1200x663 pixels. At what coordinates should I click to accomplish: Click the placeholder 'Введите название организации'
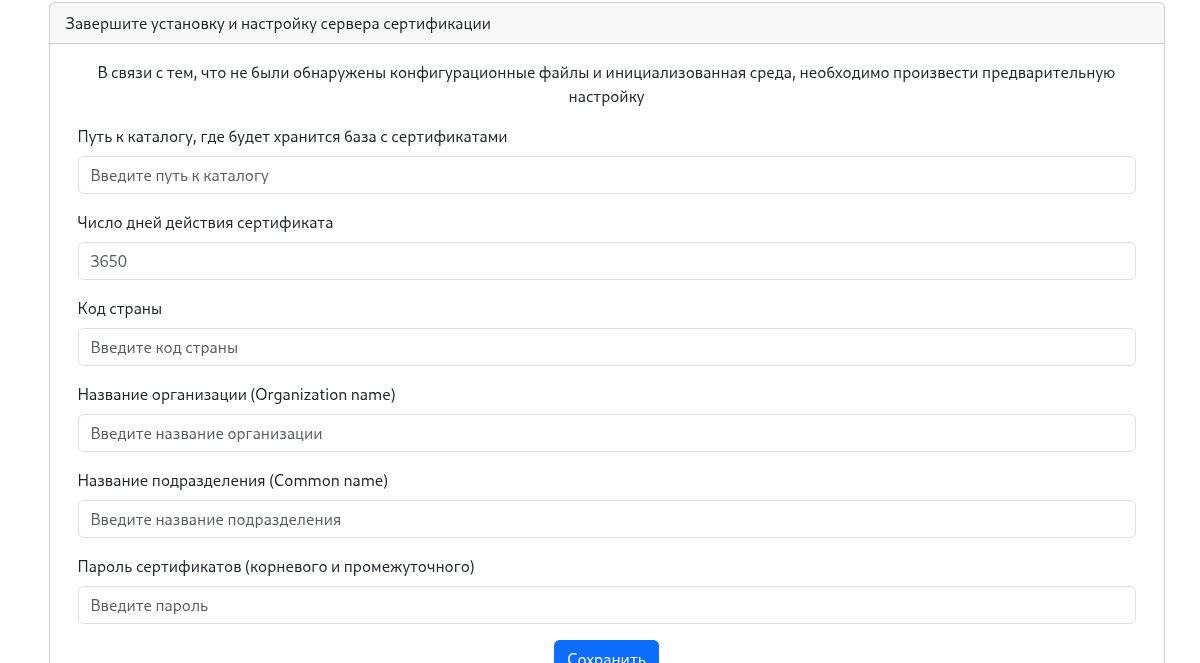(208, 433)
